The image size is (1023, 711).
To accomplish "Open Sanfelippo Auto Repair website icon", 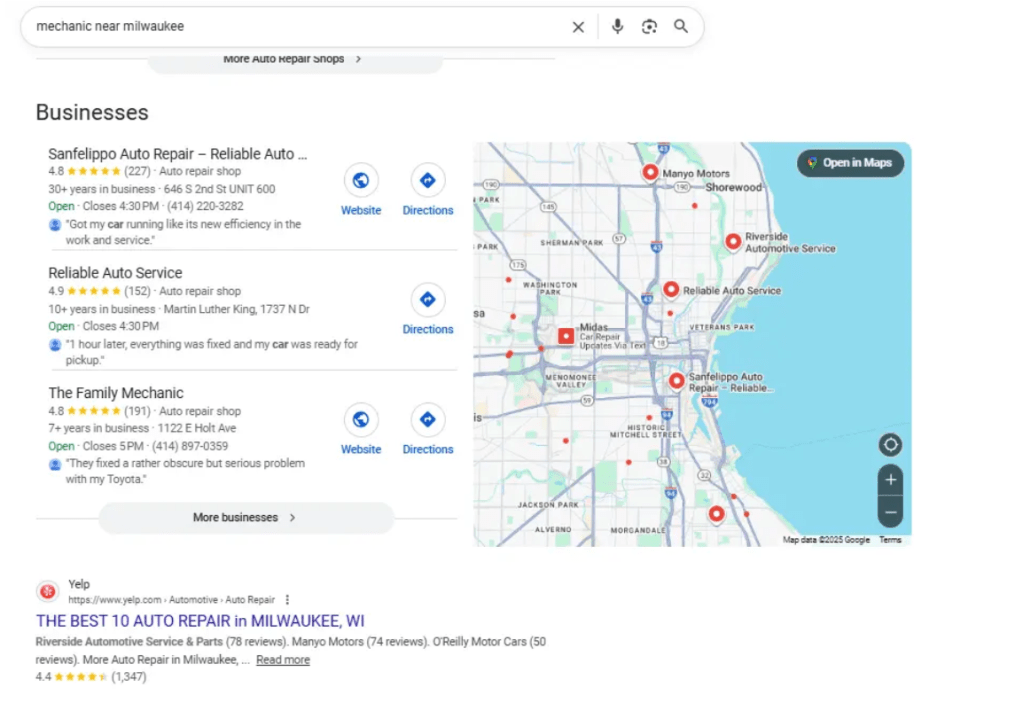I will click(x=361, y=181).
